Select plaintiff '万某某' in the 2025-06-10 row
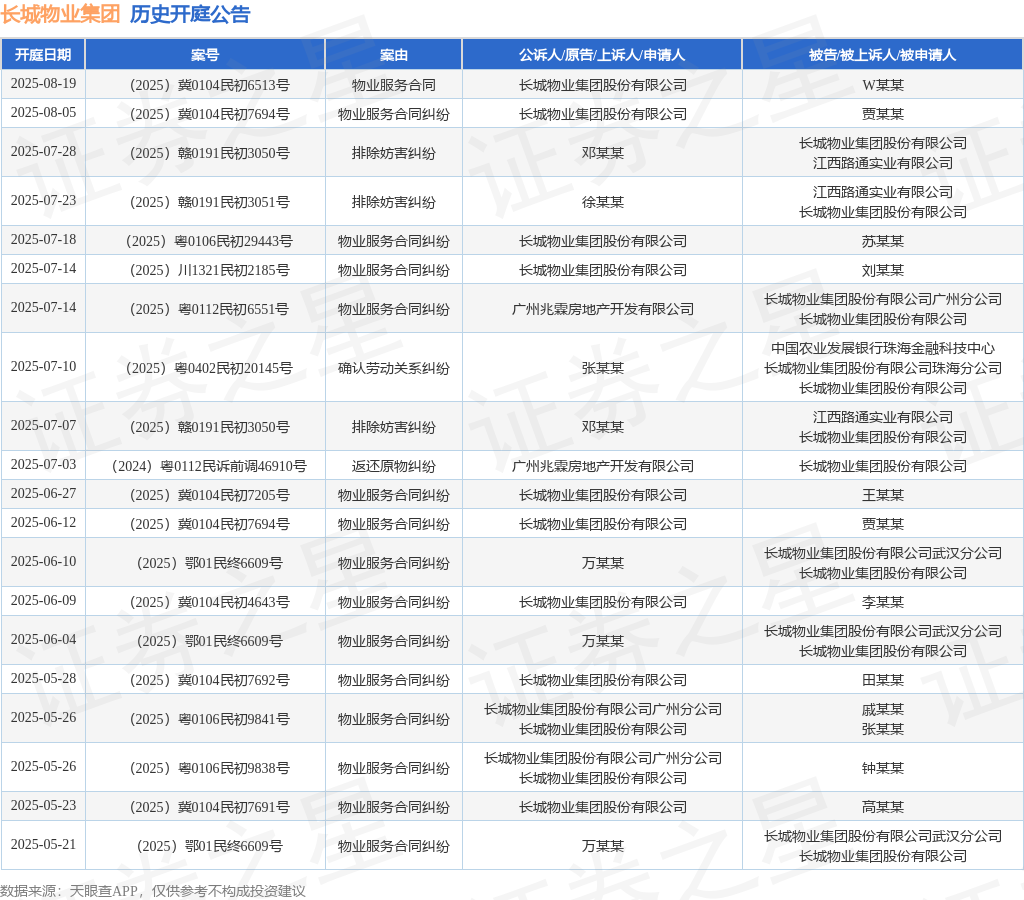The image size is (1024, 900). (603, 563)
